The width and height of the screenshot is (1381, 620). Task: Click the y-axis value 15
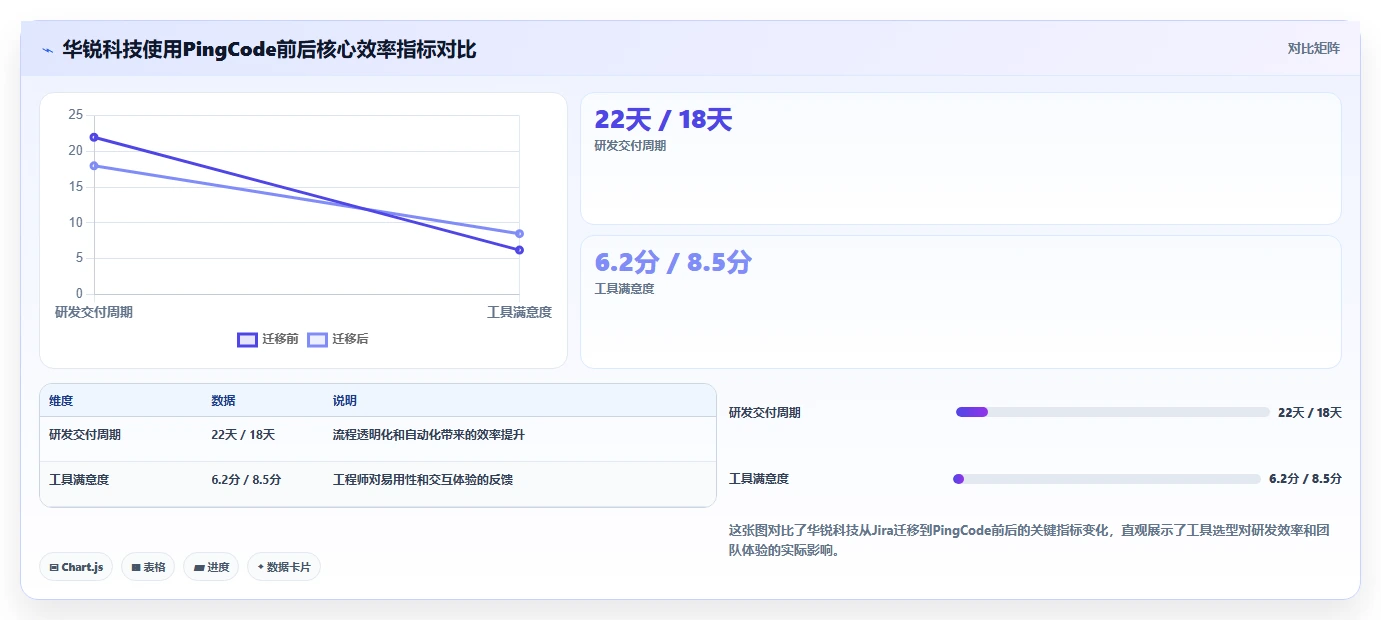click(76, 187)
